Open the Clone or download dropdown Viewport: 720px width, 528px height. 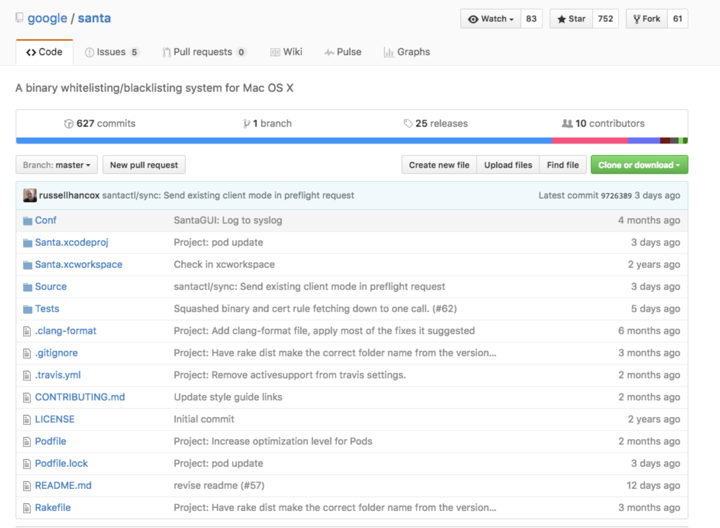[x=639, y=165]
